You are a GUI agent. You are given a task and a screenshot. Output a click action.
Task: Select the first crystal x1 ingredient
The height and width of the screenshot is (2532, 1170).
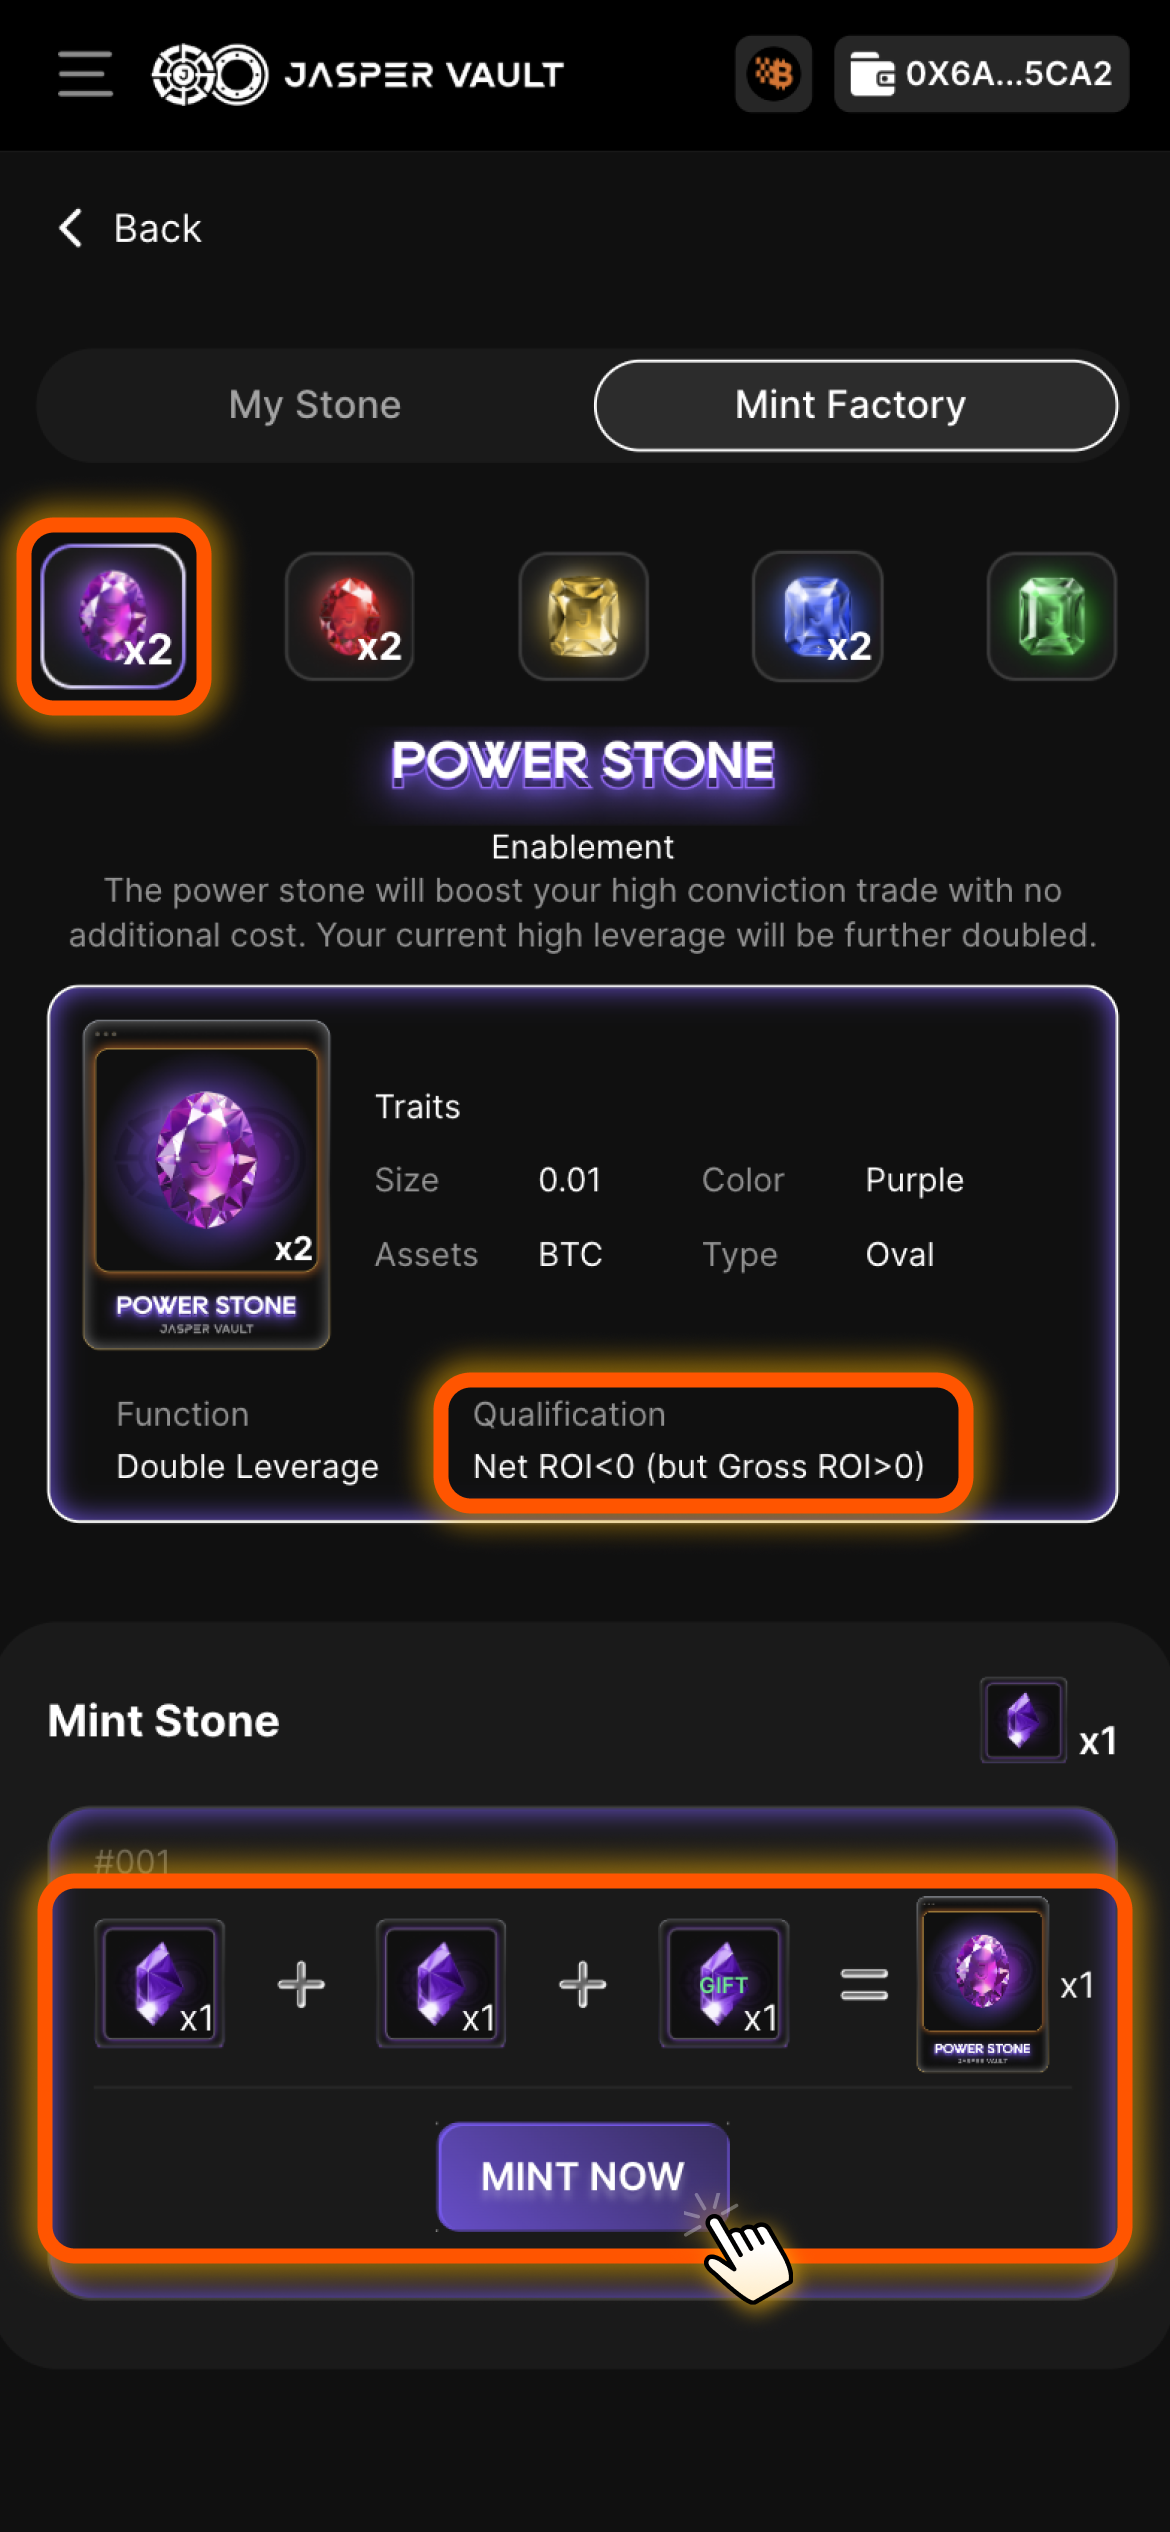click(x=160, y=1983)
